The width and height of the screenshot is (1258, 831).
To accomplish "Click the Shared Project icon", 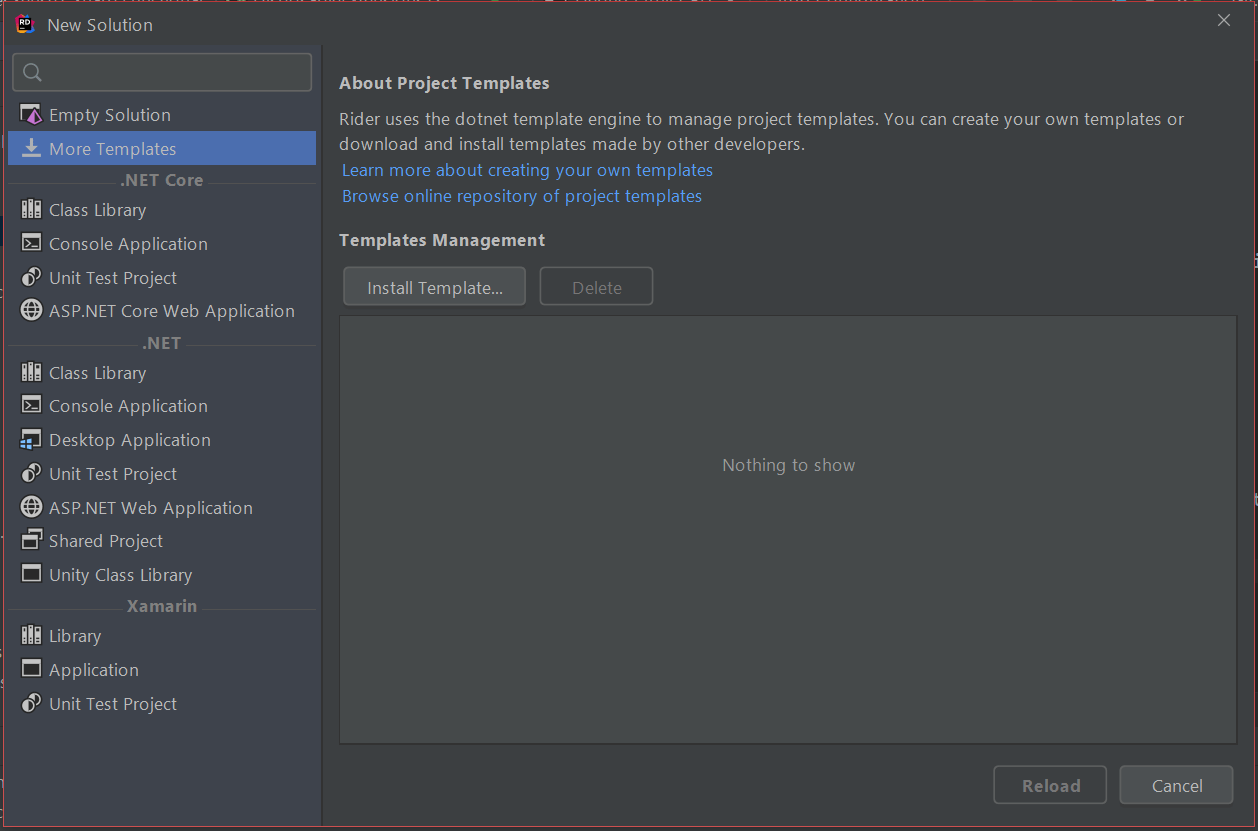I will [x=31, y=541].
